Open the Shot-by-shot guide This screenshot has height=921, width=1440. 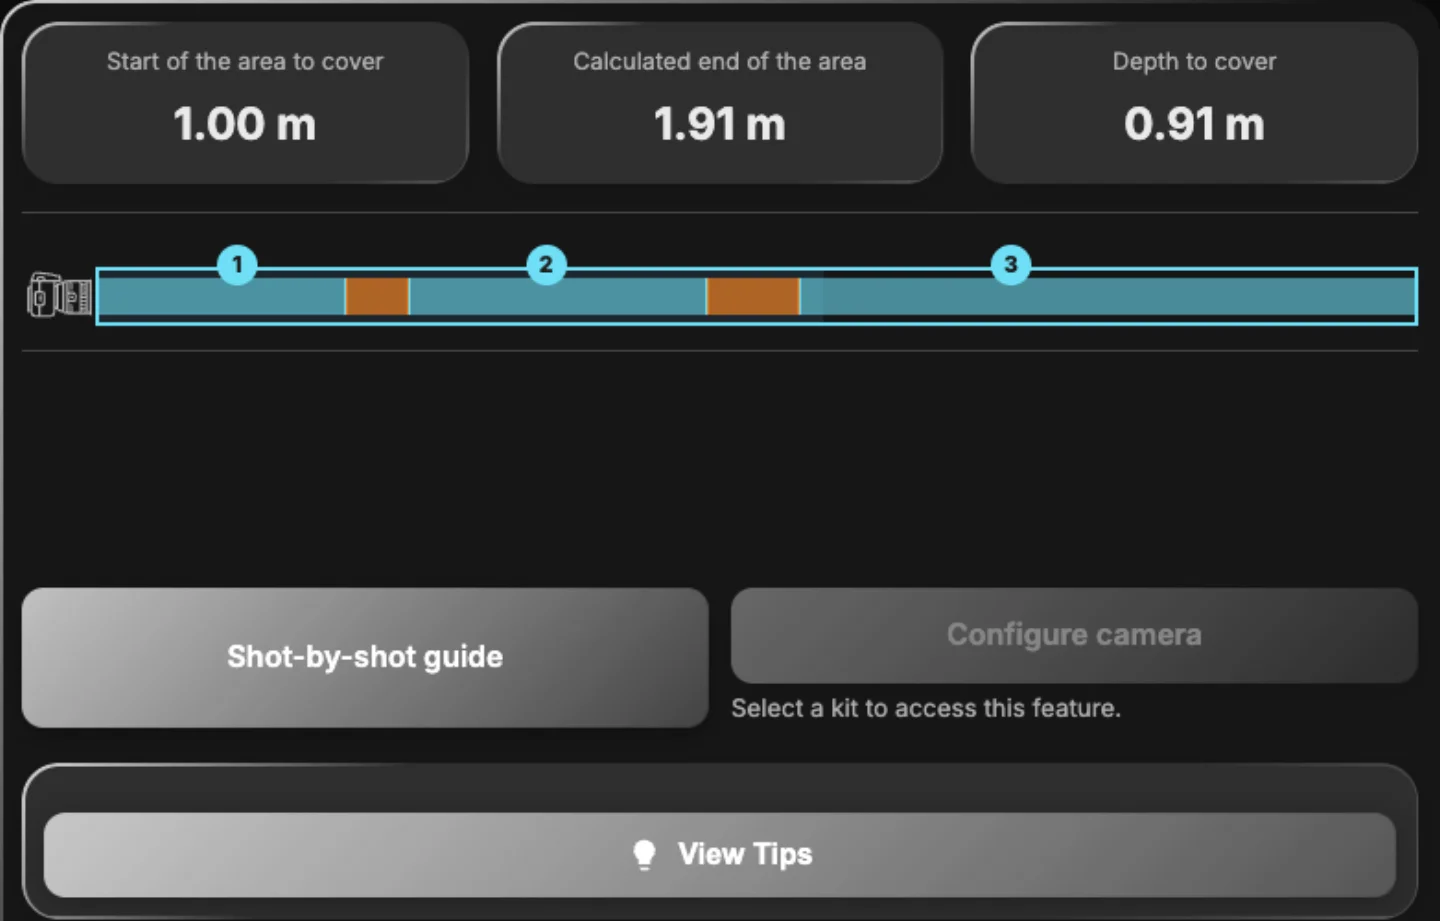point(365,657)
